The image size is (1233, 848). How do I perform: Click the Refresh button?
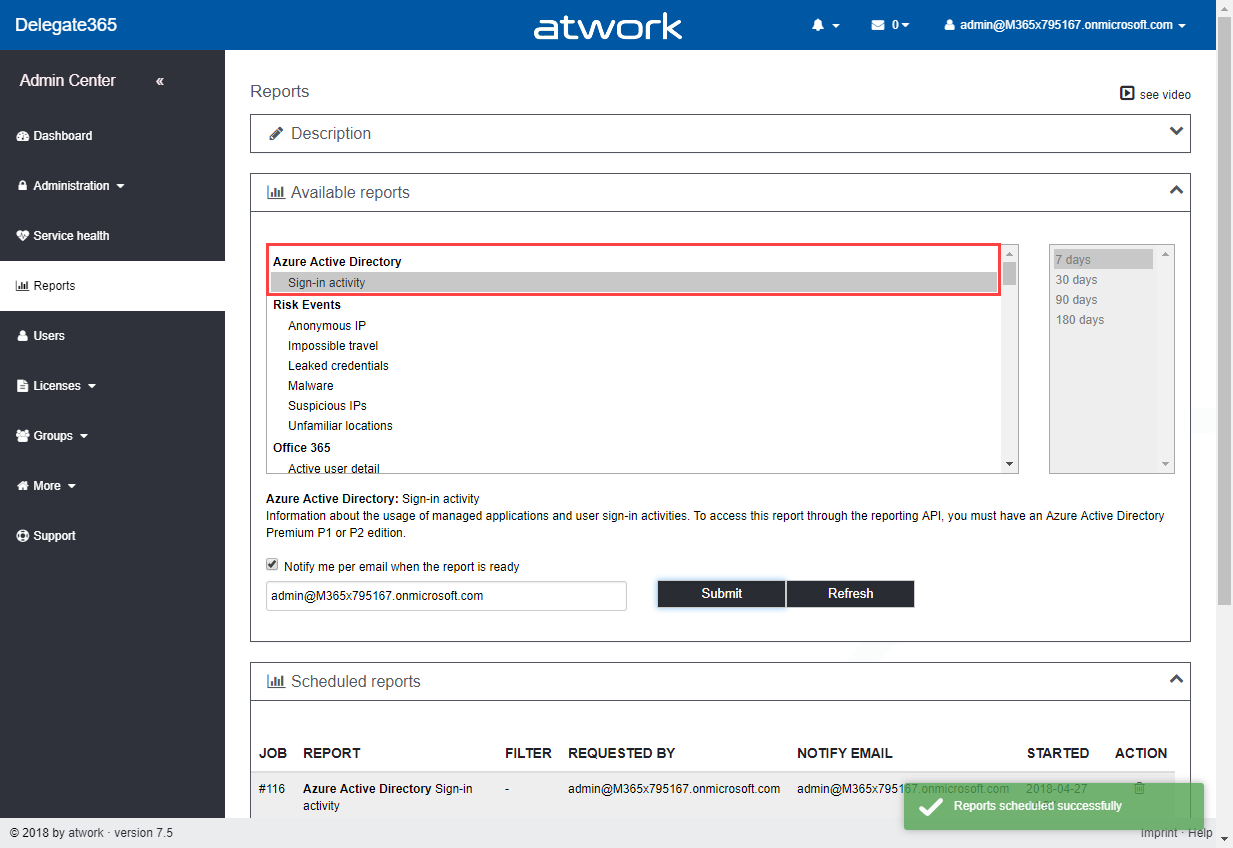tap(850, 594)
